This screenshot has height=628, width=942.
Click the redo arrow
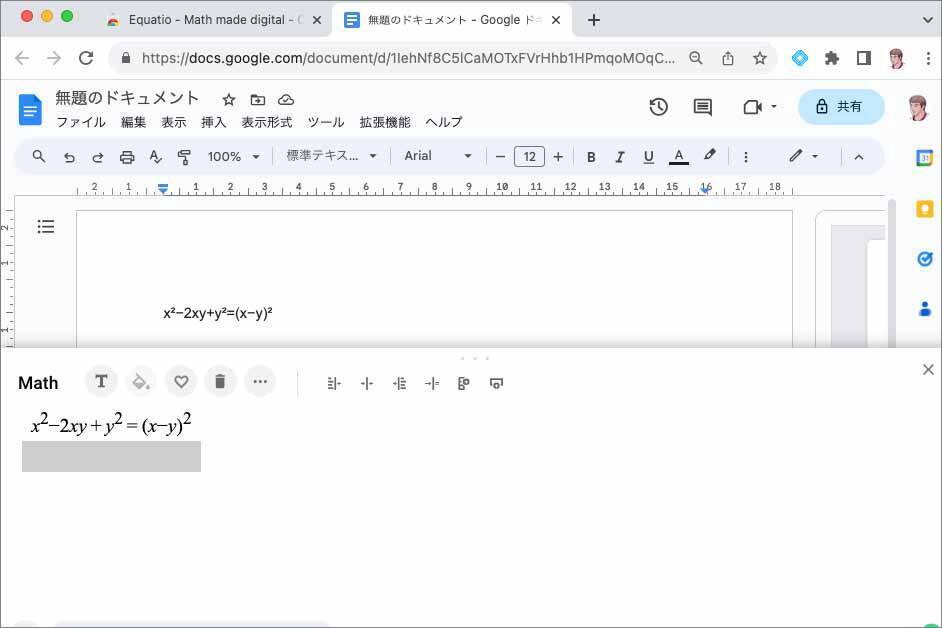click(x=97, y=157)
